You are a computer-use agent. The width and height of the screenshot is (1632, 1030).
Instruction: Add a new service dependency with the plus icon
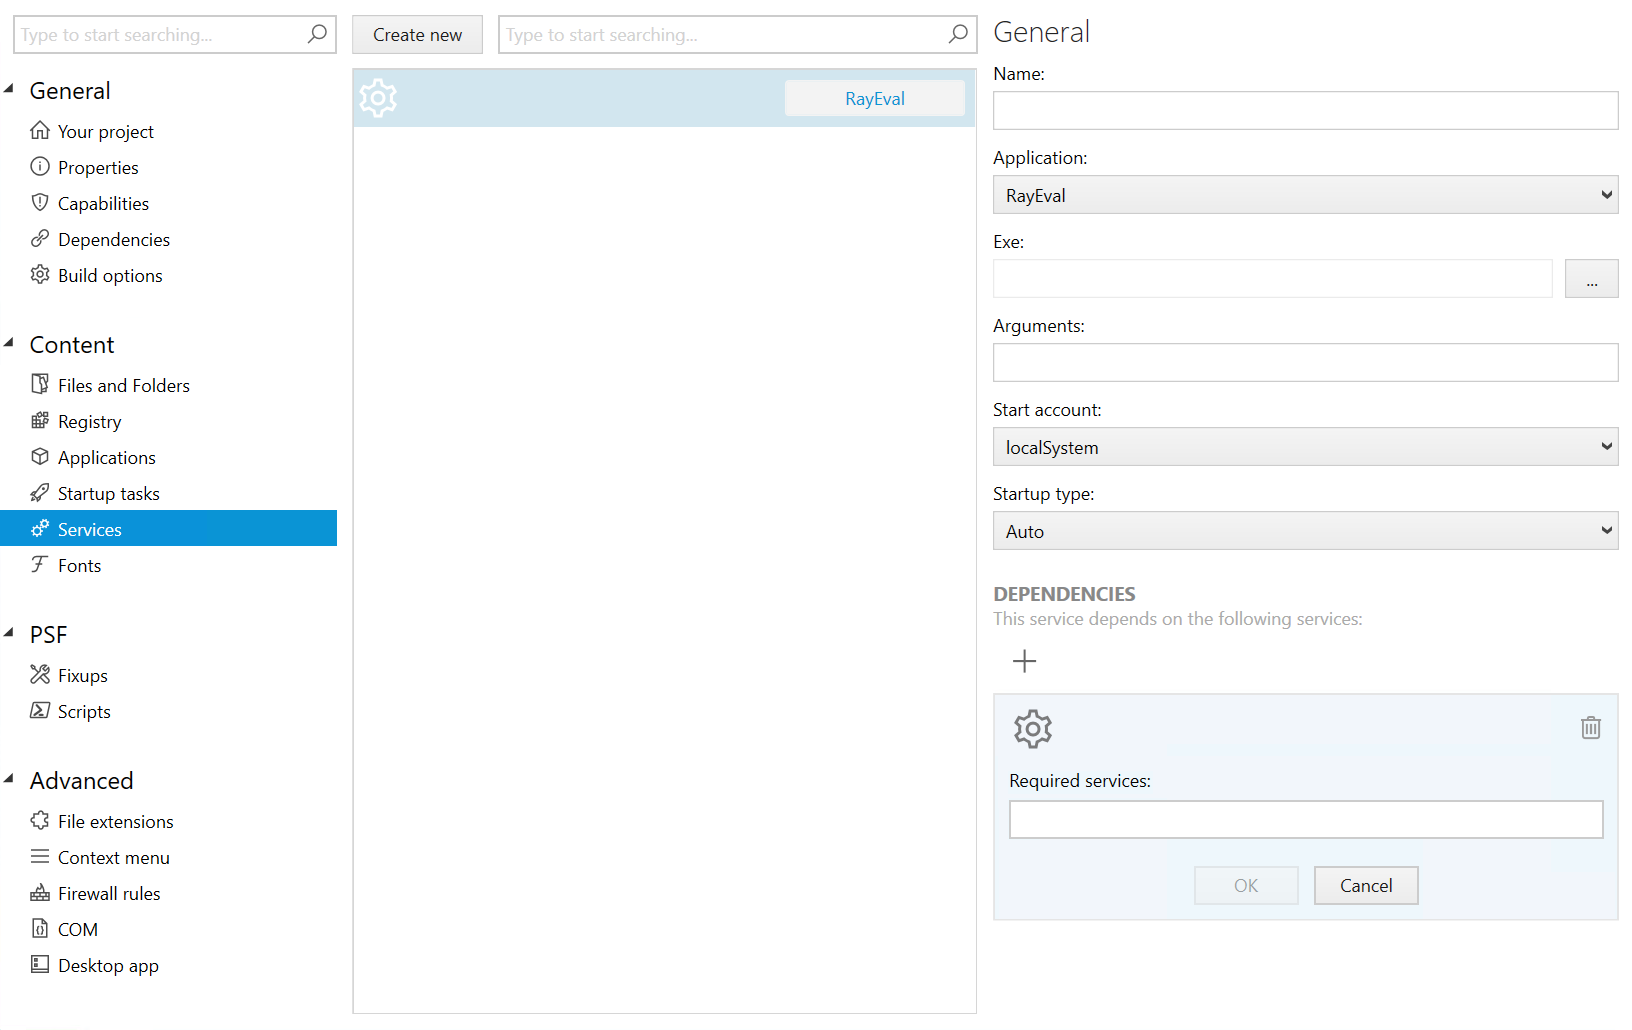coord(1024,661)
